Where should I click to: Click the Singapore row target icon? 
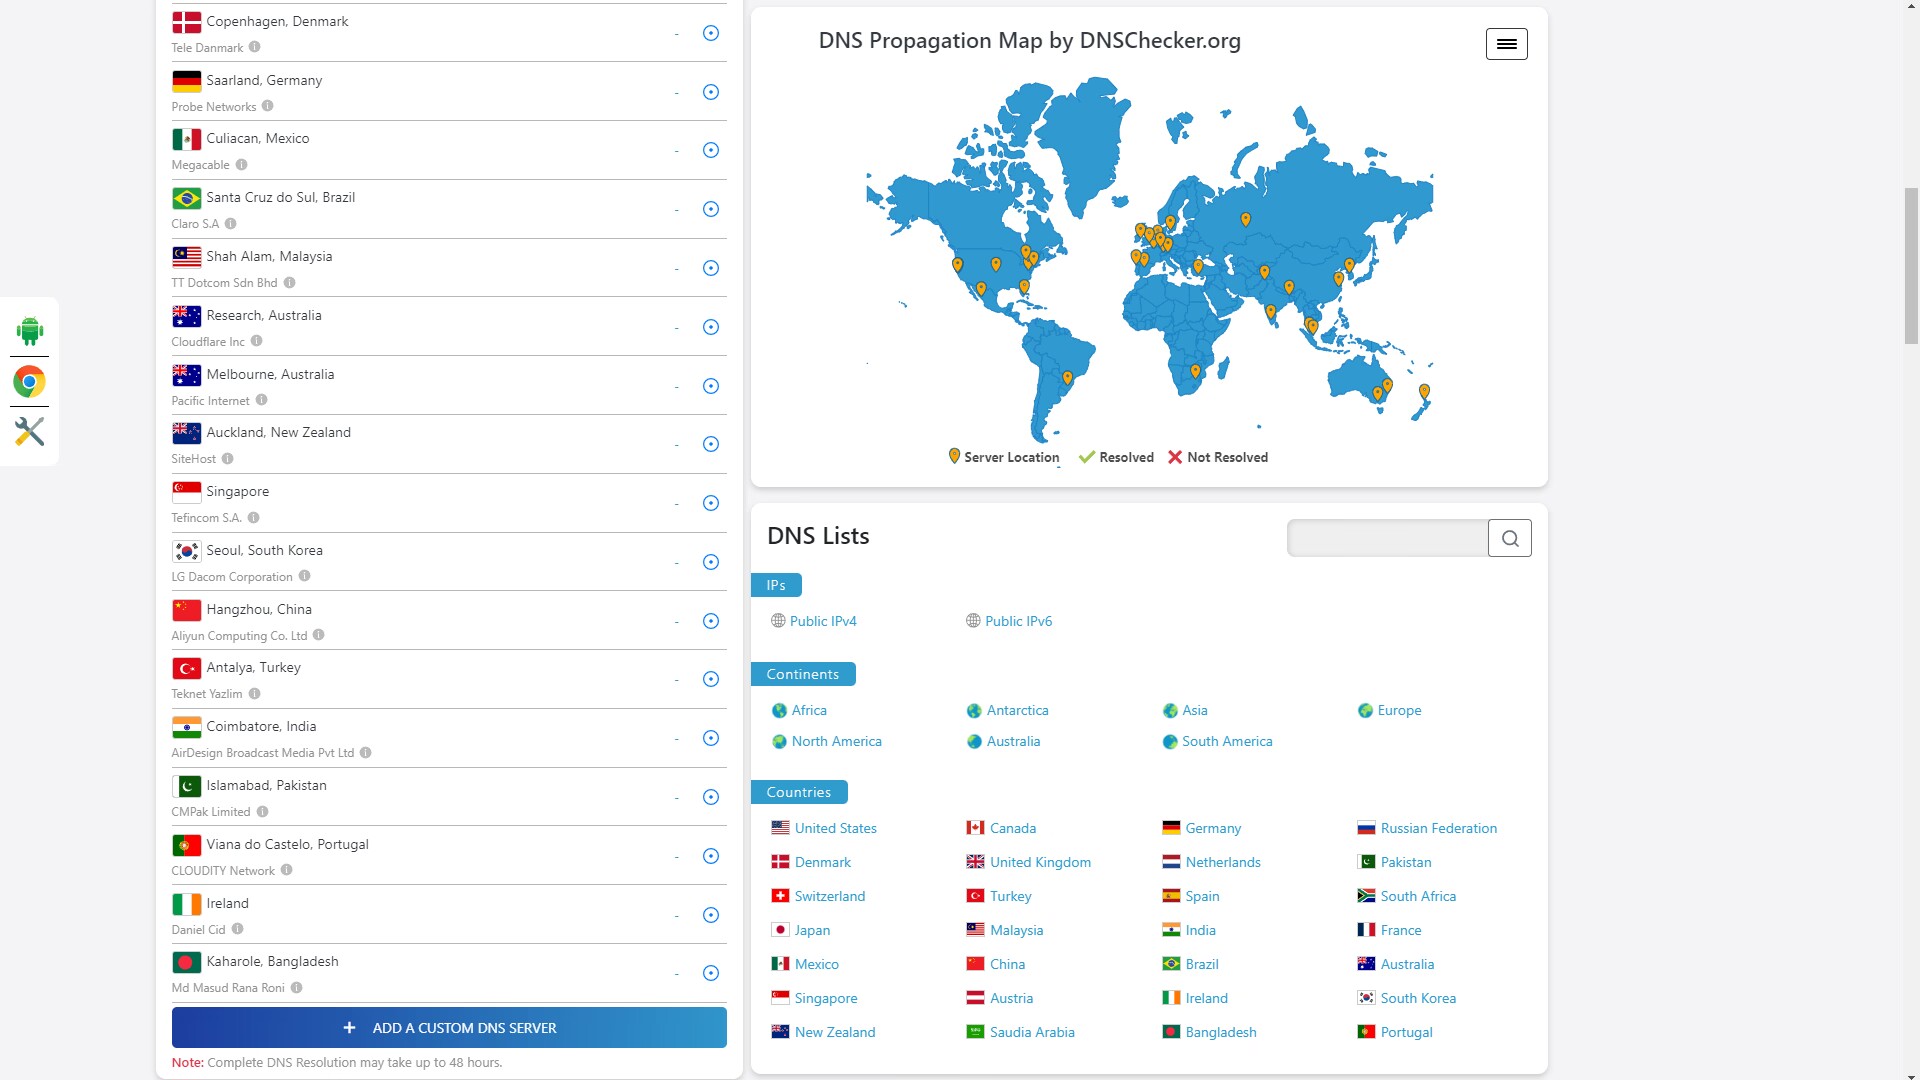coord(711,503)
